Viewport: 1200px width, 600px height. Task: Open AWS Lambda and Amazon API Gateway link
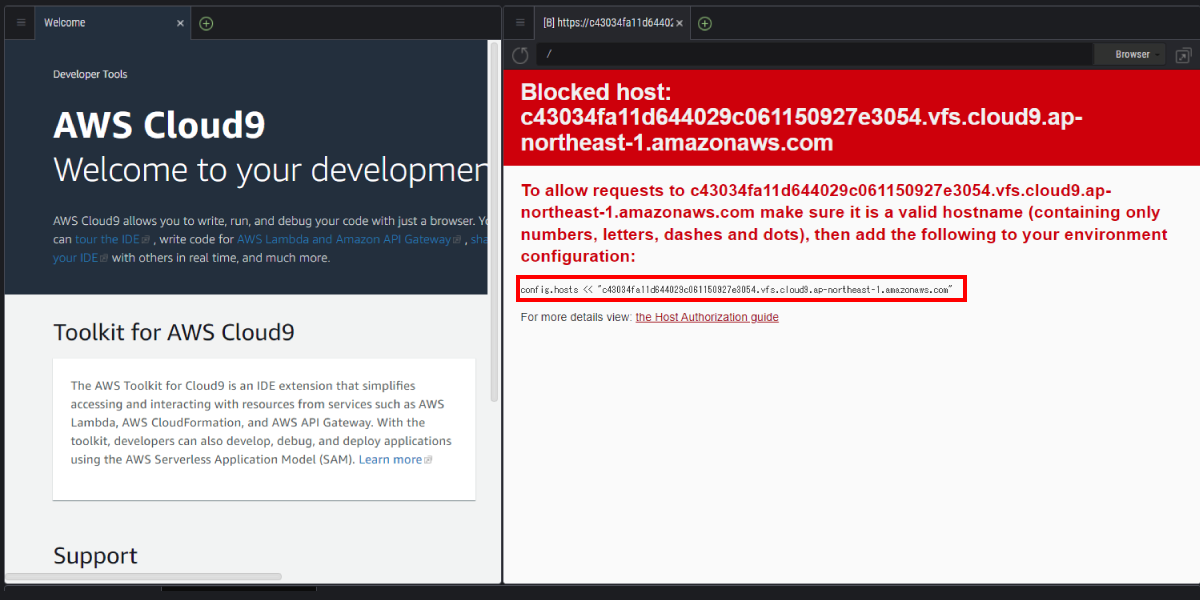click(349, 239)
